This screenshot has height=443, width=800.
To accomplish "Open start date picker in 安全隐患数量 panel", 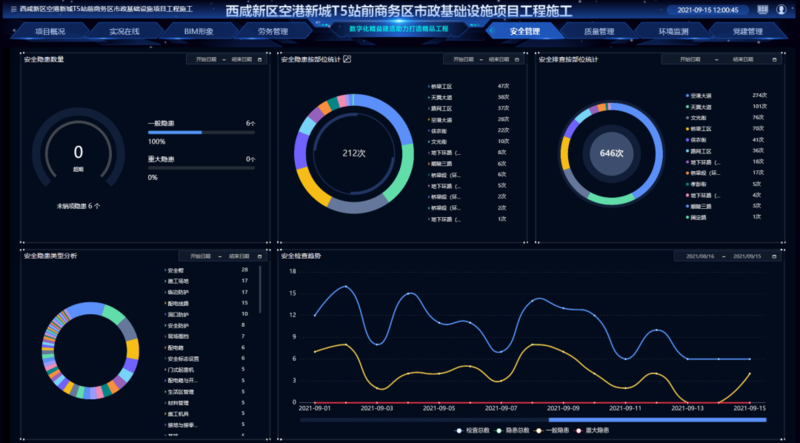I will pos(205,59).
